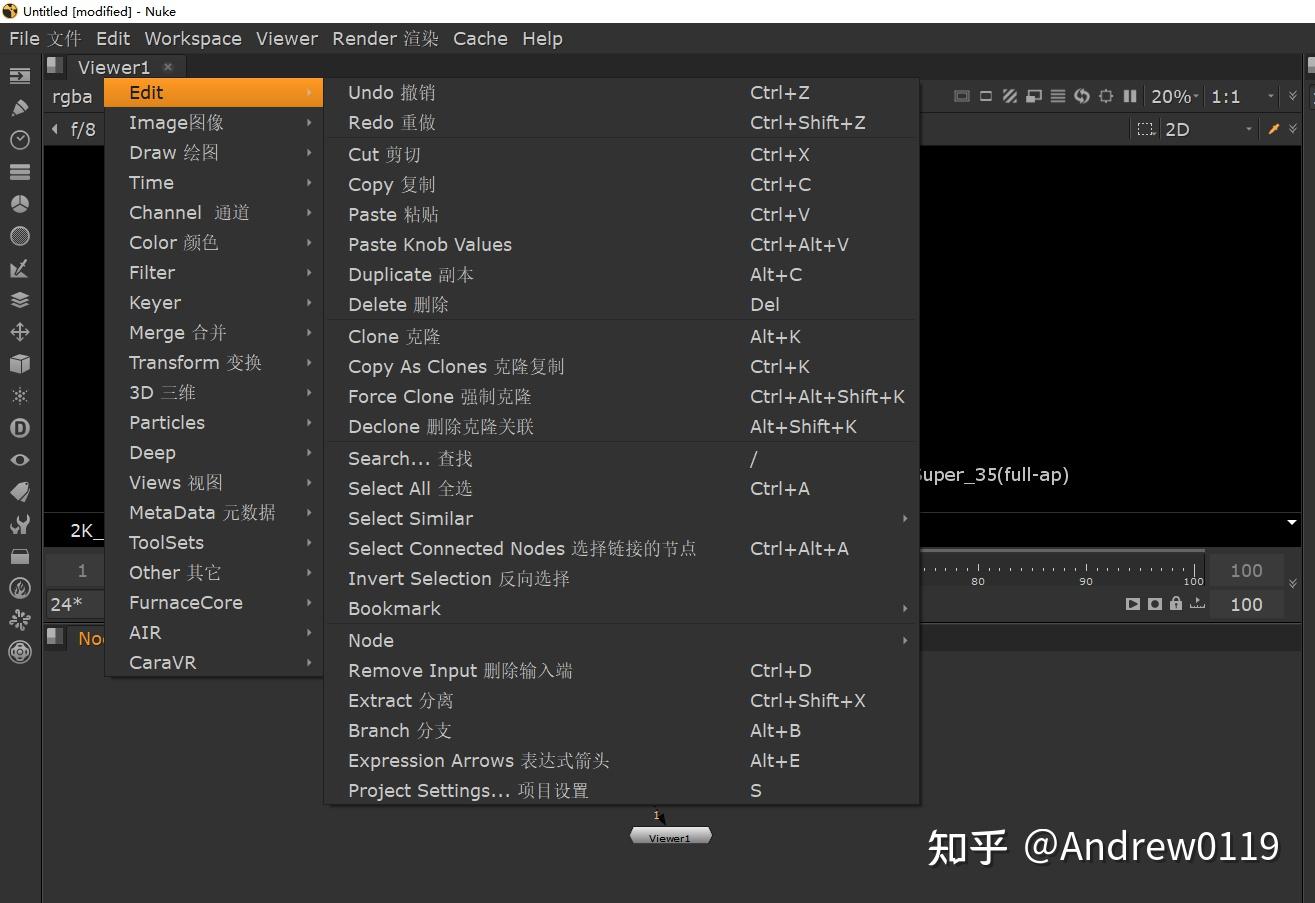Open the Merge layers toolbar icon
Viewport: 1315px width, 903px height.
point(19,300)
